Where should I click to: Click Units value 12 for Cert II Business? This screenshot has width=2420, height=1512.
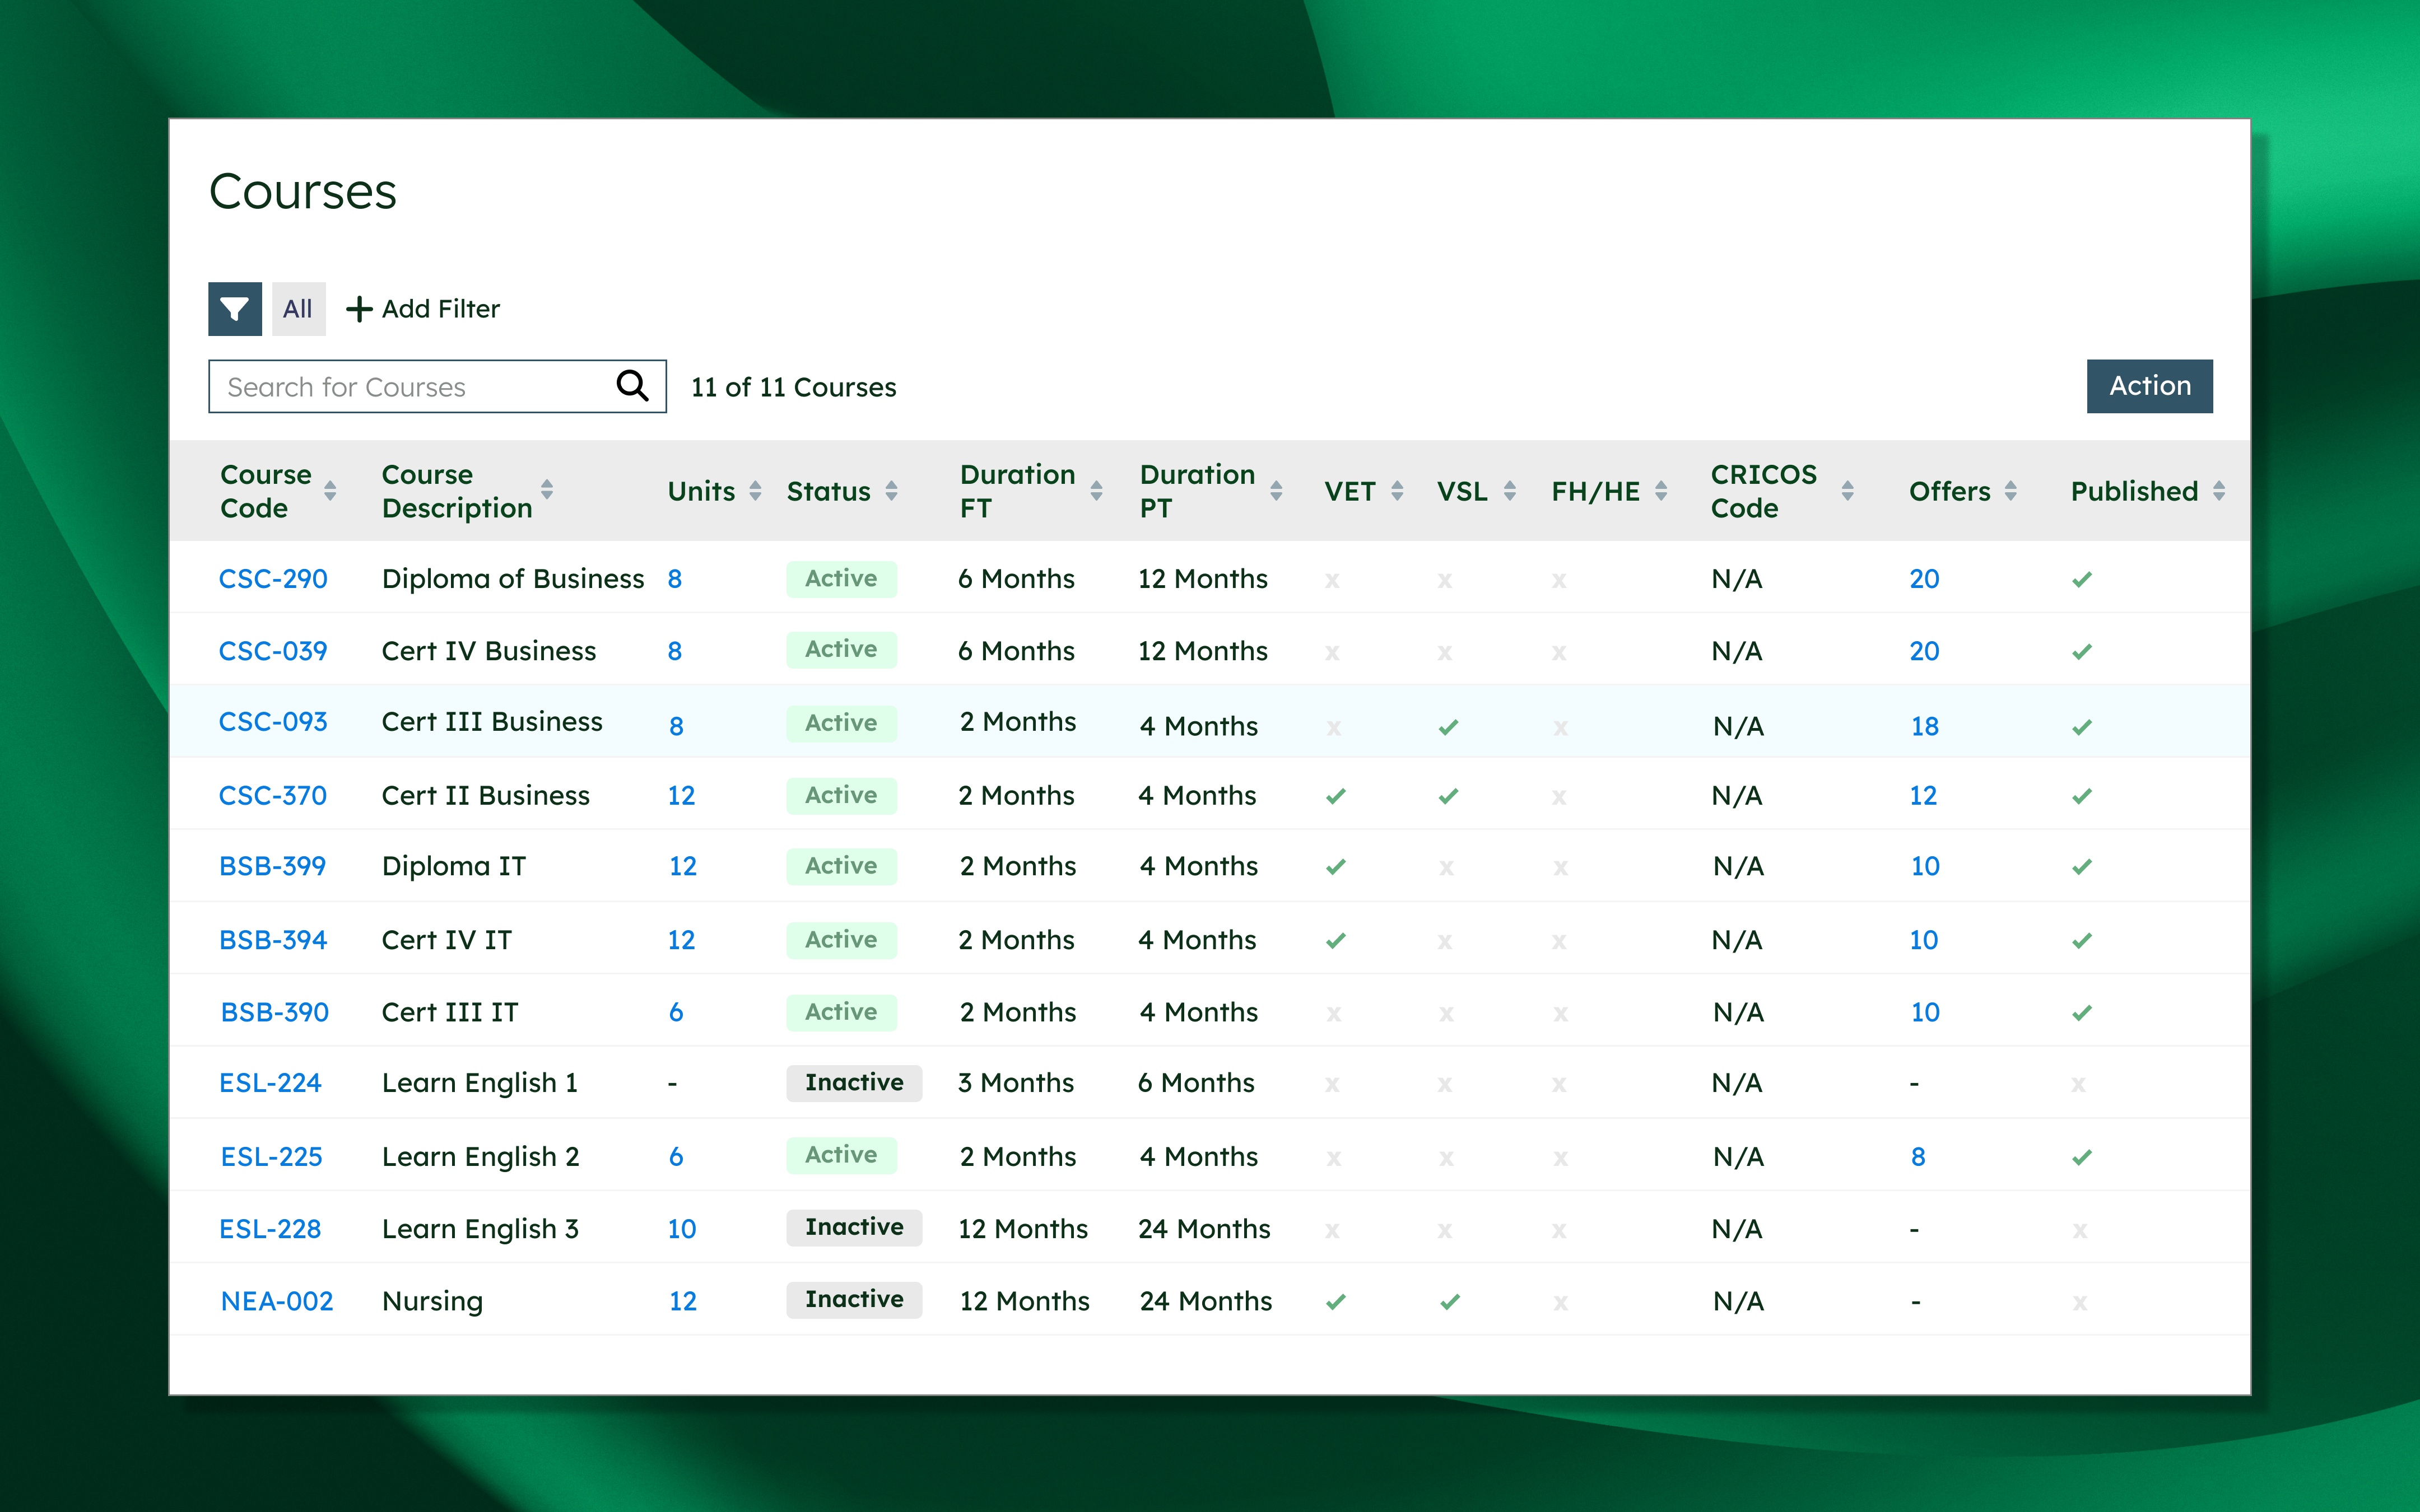[681, 796]
